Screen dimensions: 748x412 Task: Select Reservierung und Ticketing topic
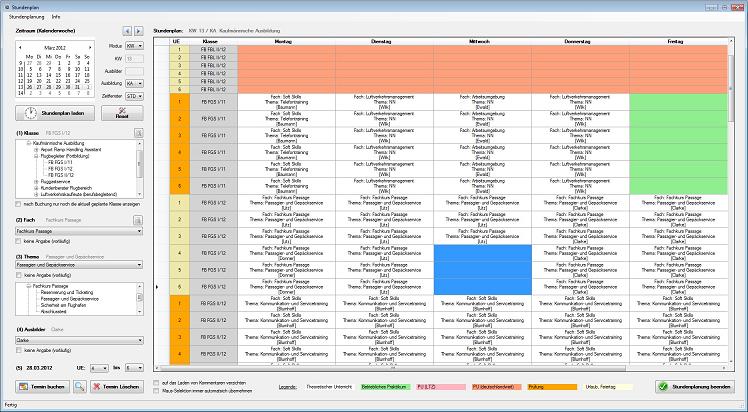point(67,292)
